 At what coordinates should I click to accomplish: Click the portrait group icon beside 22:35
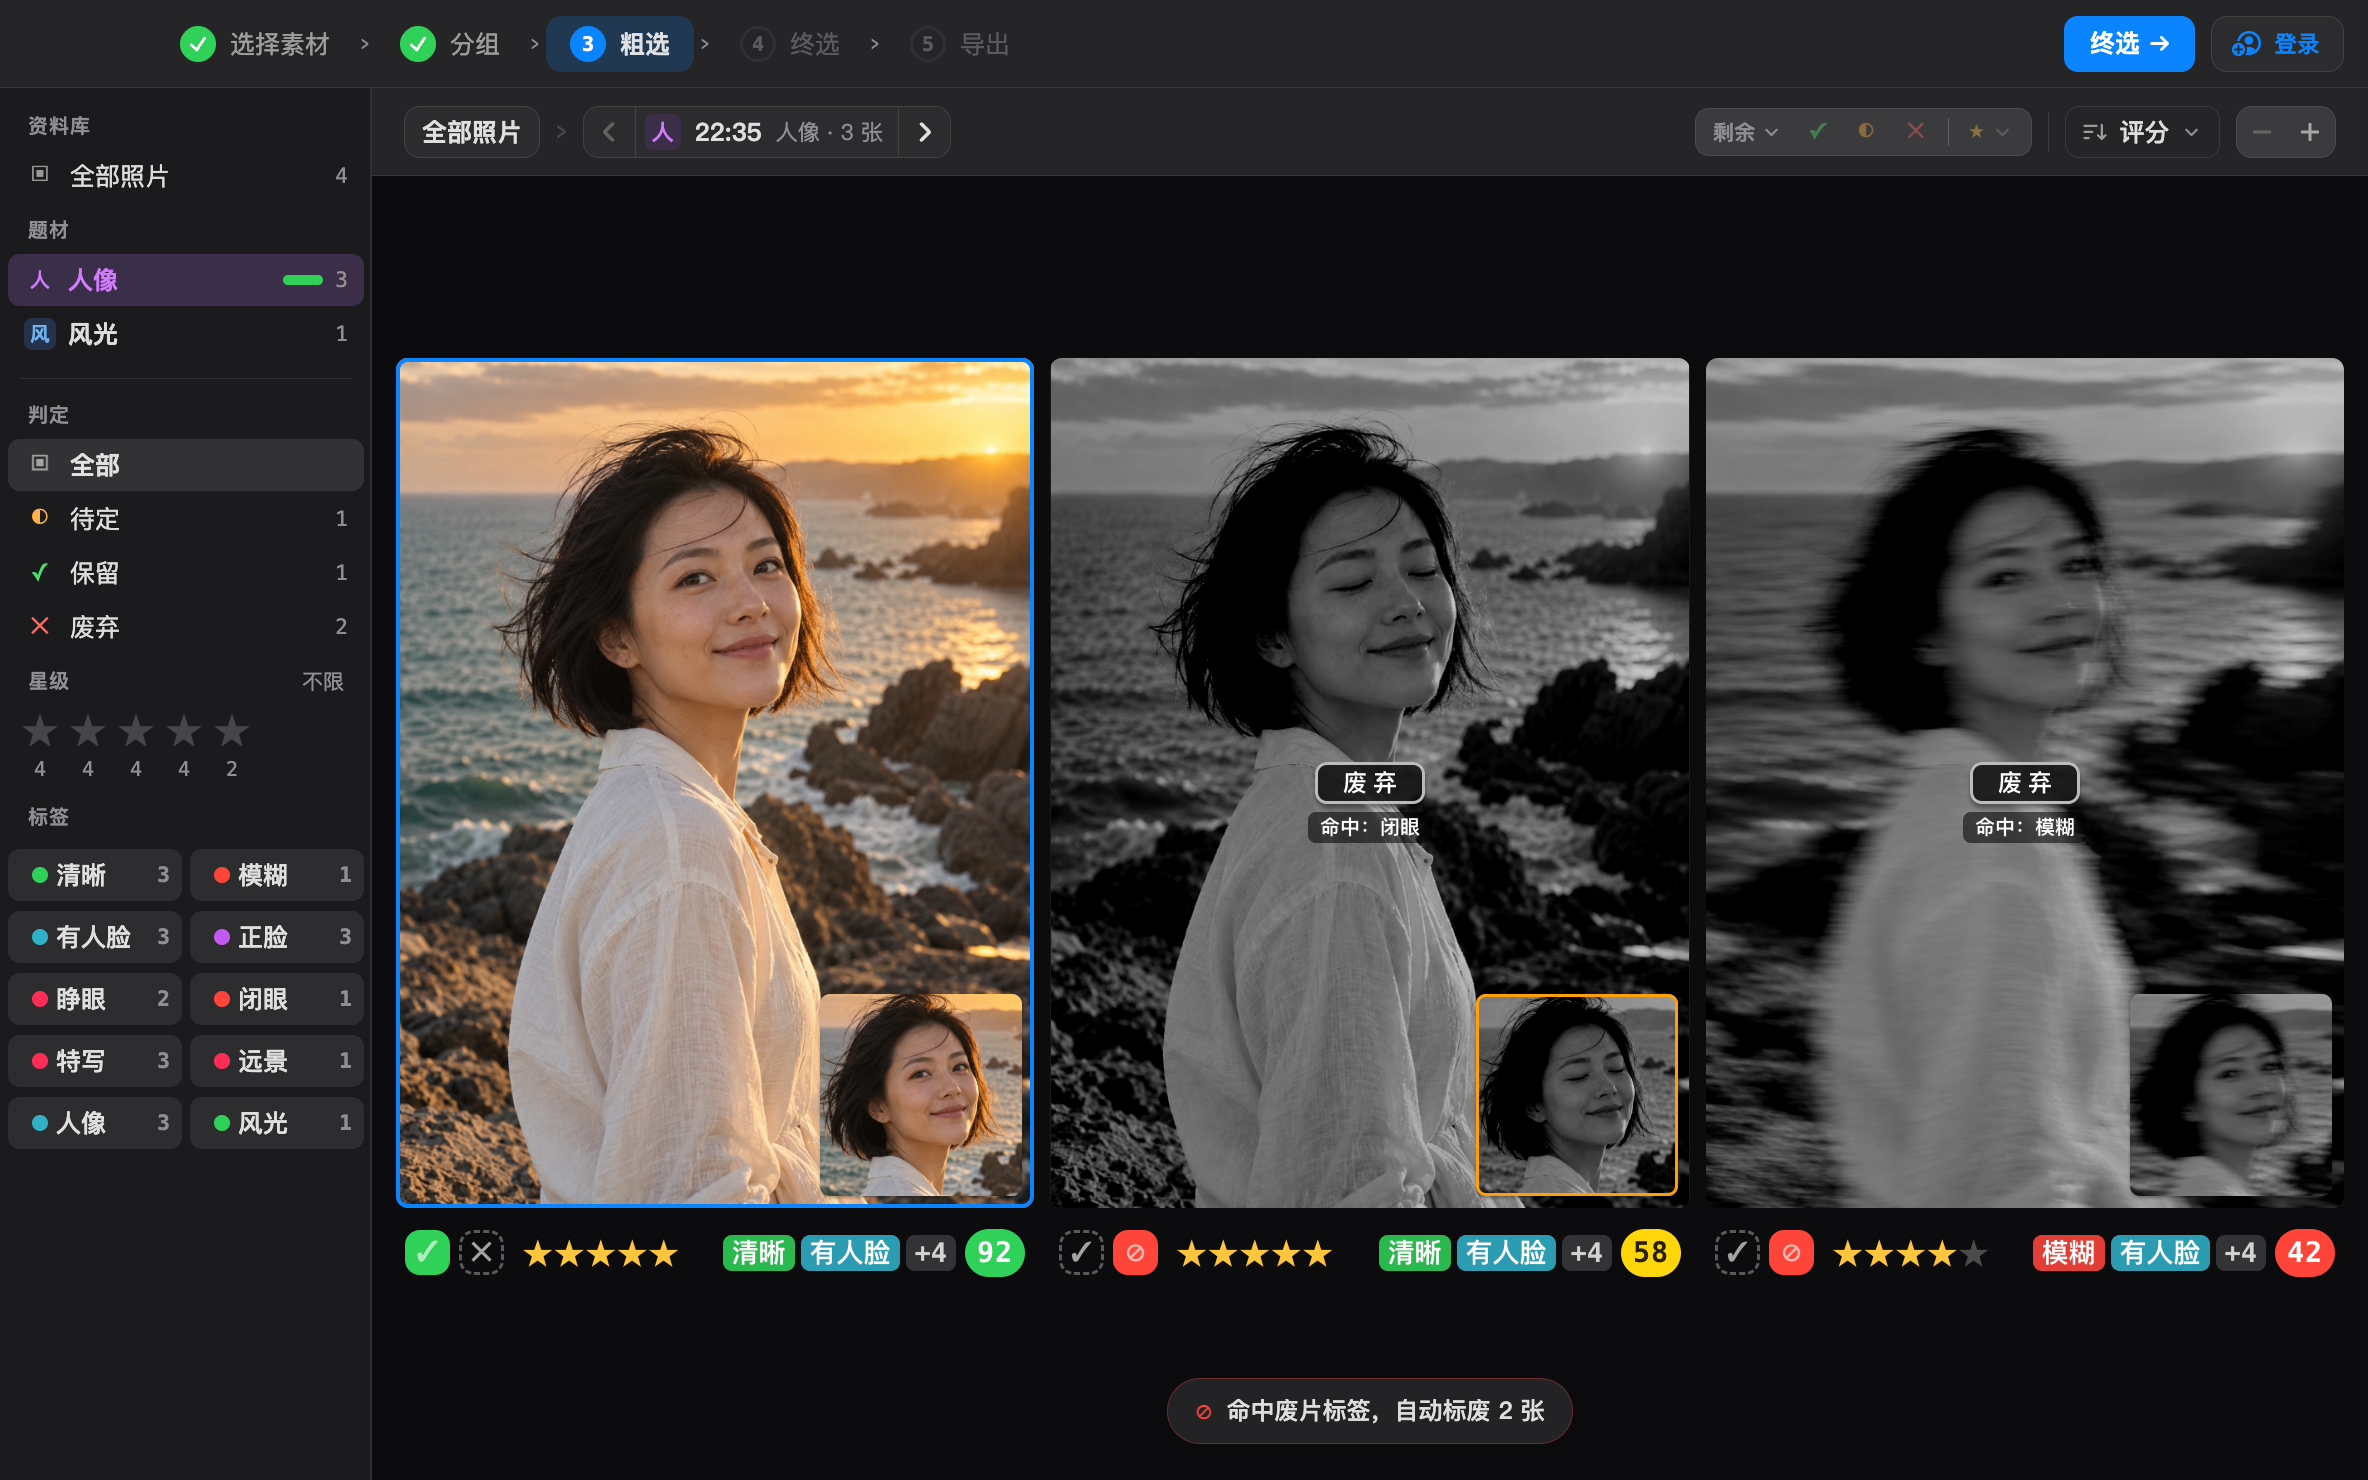(x=662, y=132)
